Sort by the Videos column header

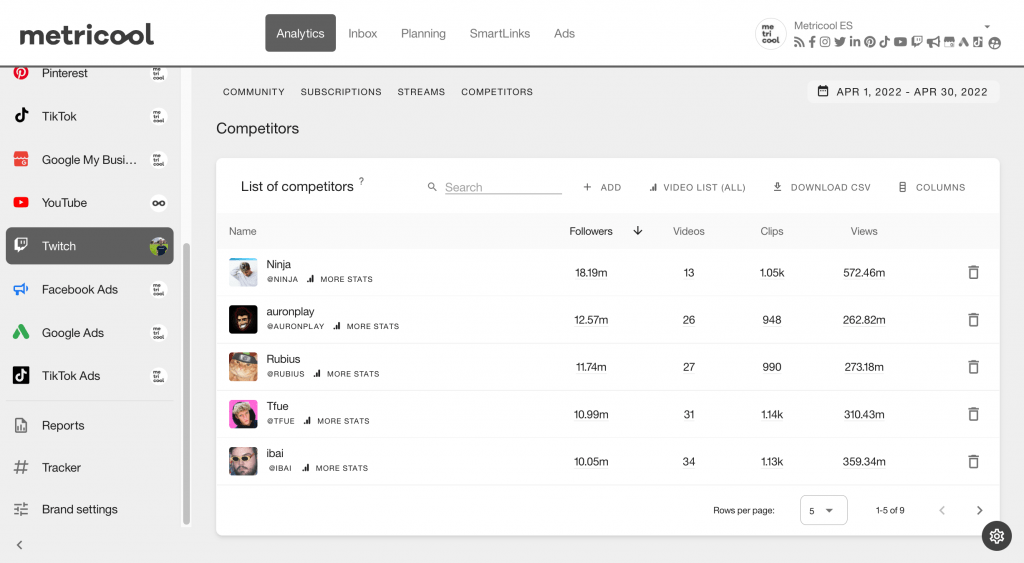click(688, 231)
